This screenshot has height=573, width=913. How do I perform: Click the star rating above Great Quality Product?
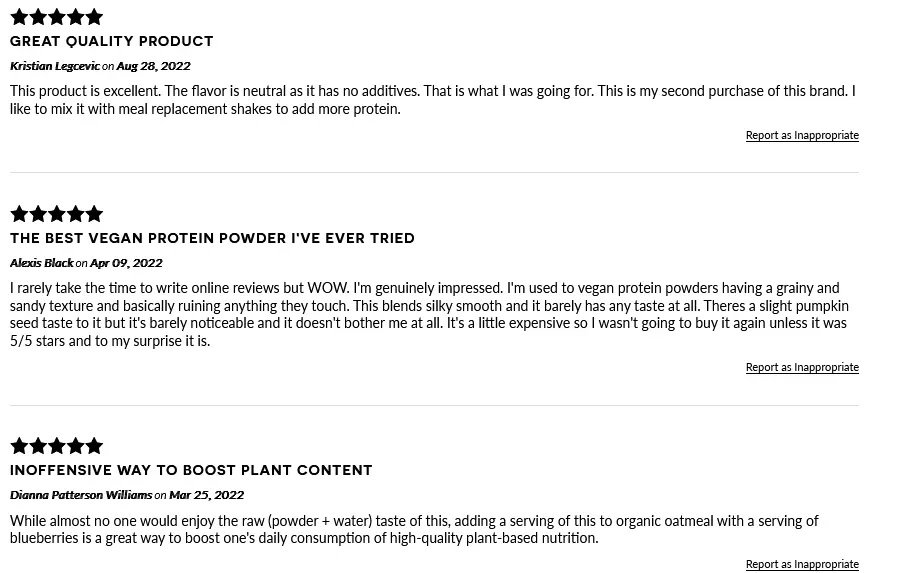point(56,17)
